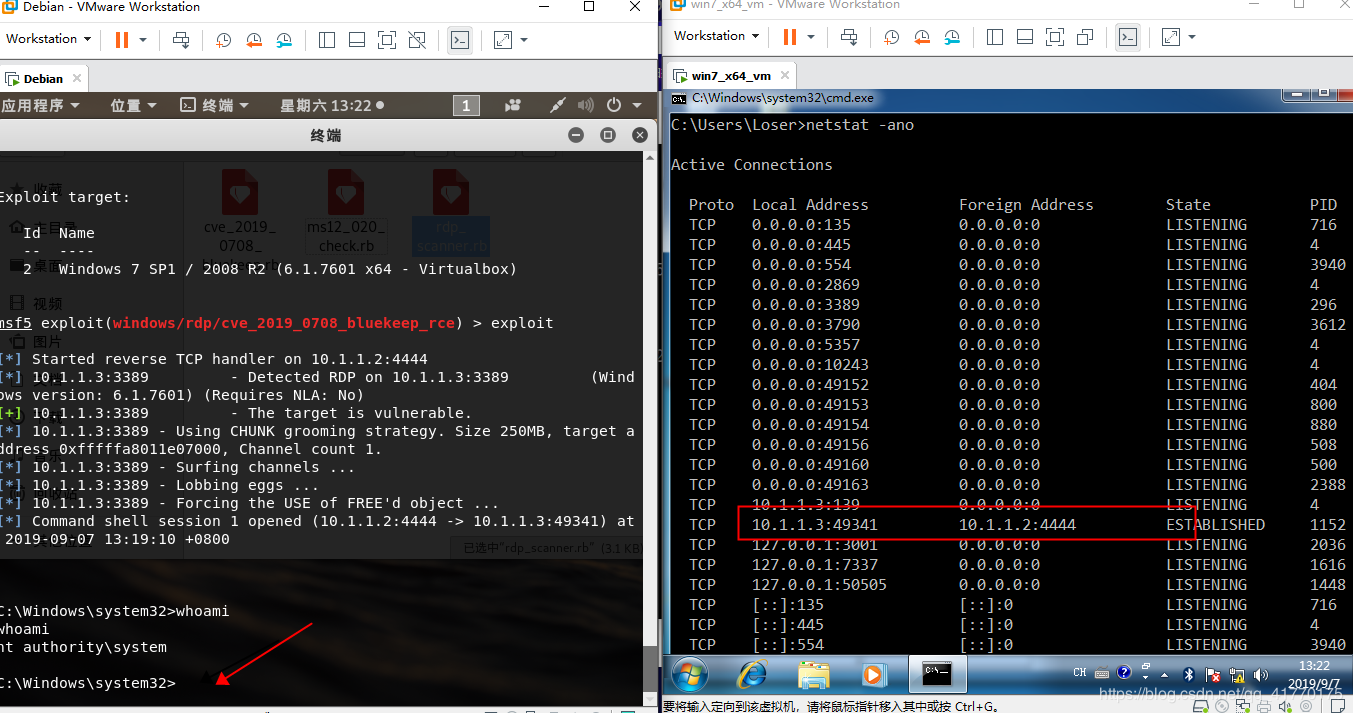Click the camera recorder icon in GNOME bar
The width and height of the screenshot is (1353, 713).
(x=513, y=105)
